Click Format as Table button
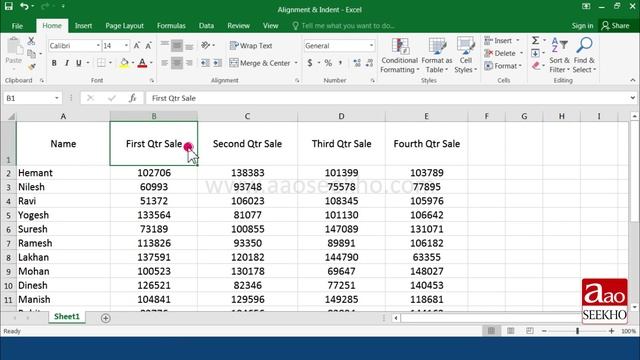Viewport: 640px width, 360px height. click(437, 56)
